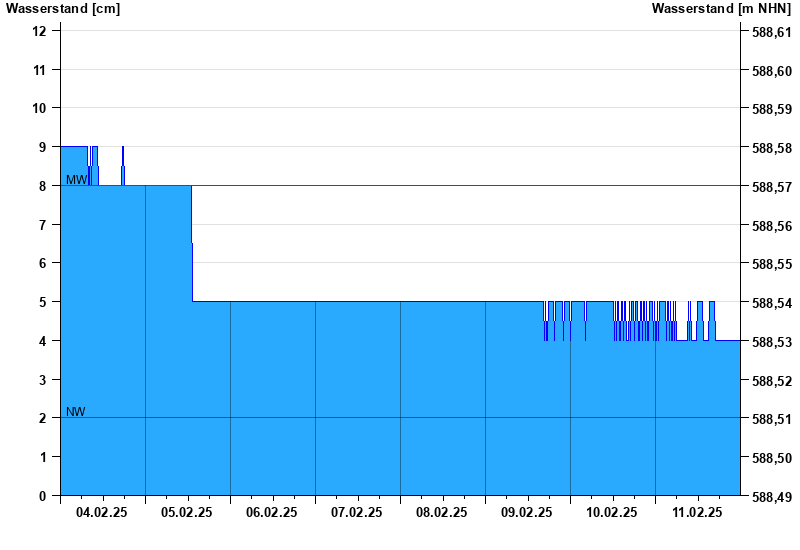Viewport: 800px width, 550px height.
Task: Click the left axis value 3
Action: 42,380
